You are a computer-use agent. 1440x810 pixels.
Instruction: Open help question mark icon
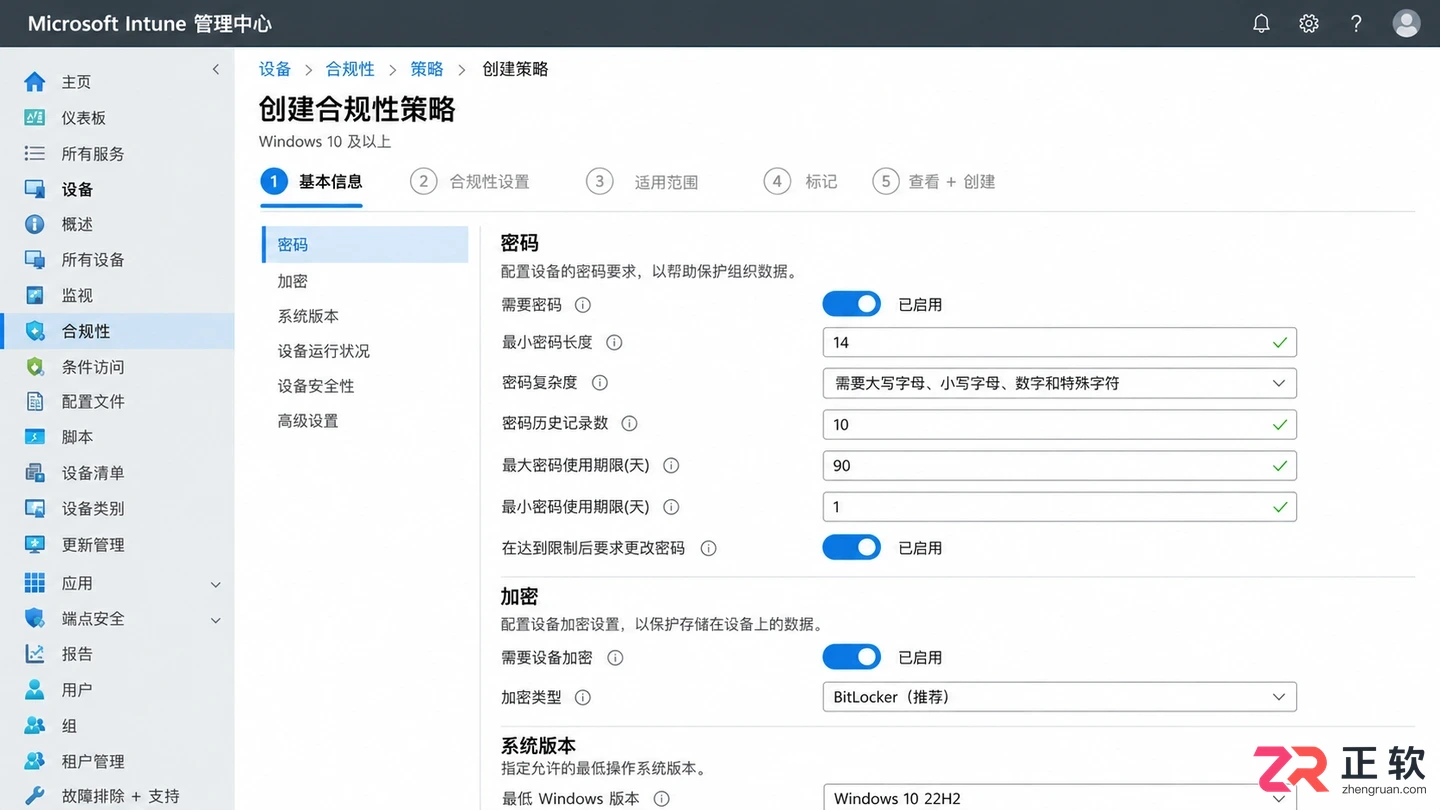coord(1356,23)
